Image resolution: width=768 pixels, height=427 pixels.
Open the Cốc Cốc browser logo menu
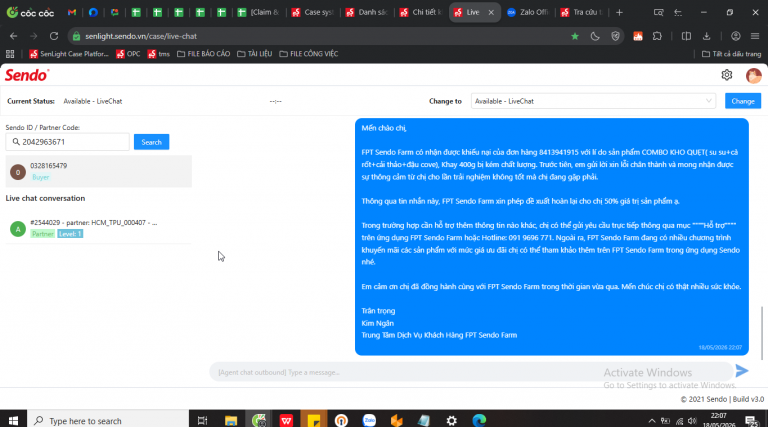[x=30, y=12]
